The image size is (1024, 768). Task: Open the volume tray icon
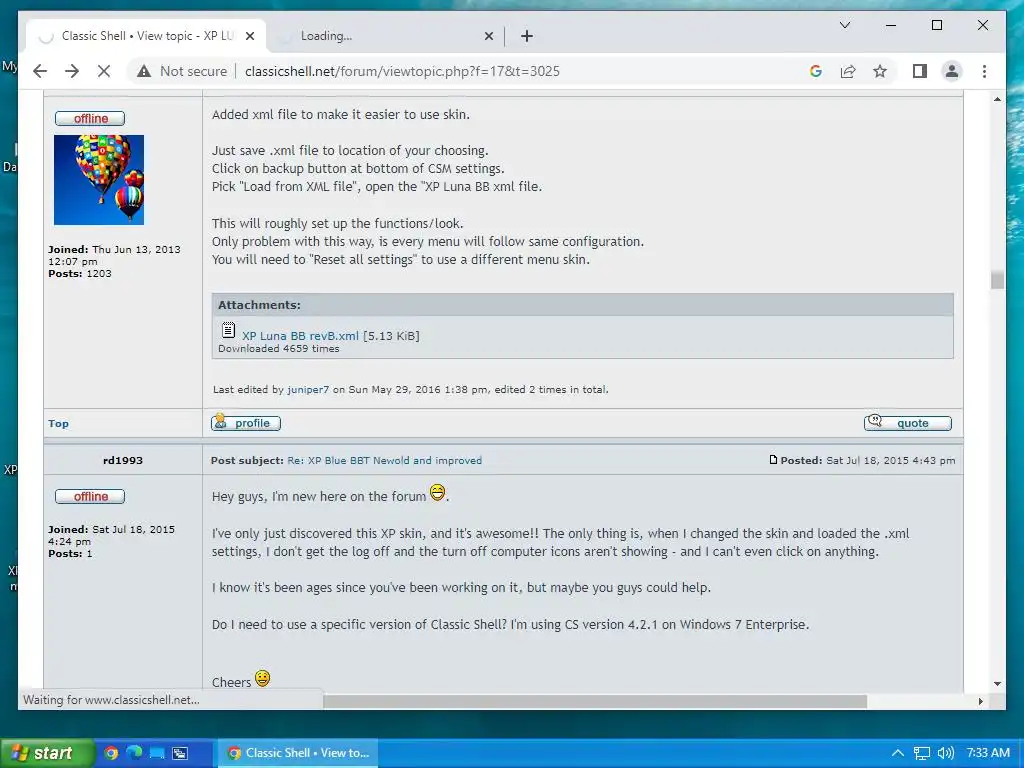click(x=946, y=753)
